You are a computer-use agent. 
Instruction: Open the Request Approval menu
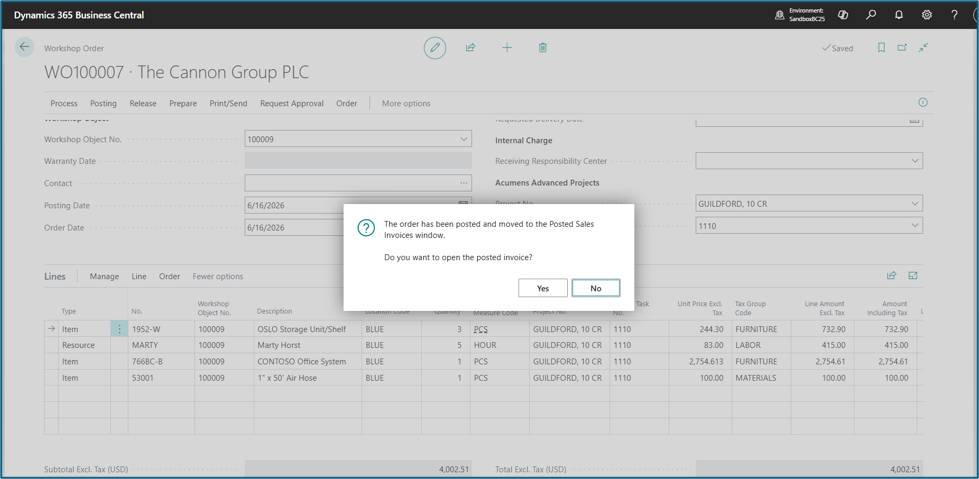pyautogui.click(x=292, y=104)
